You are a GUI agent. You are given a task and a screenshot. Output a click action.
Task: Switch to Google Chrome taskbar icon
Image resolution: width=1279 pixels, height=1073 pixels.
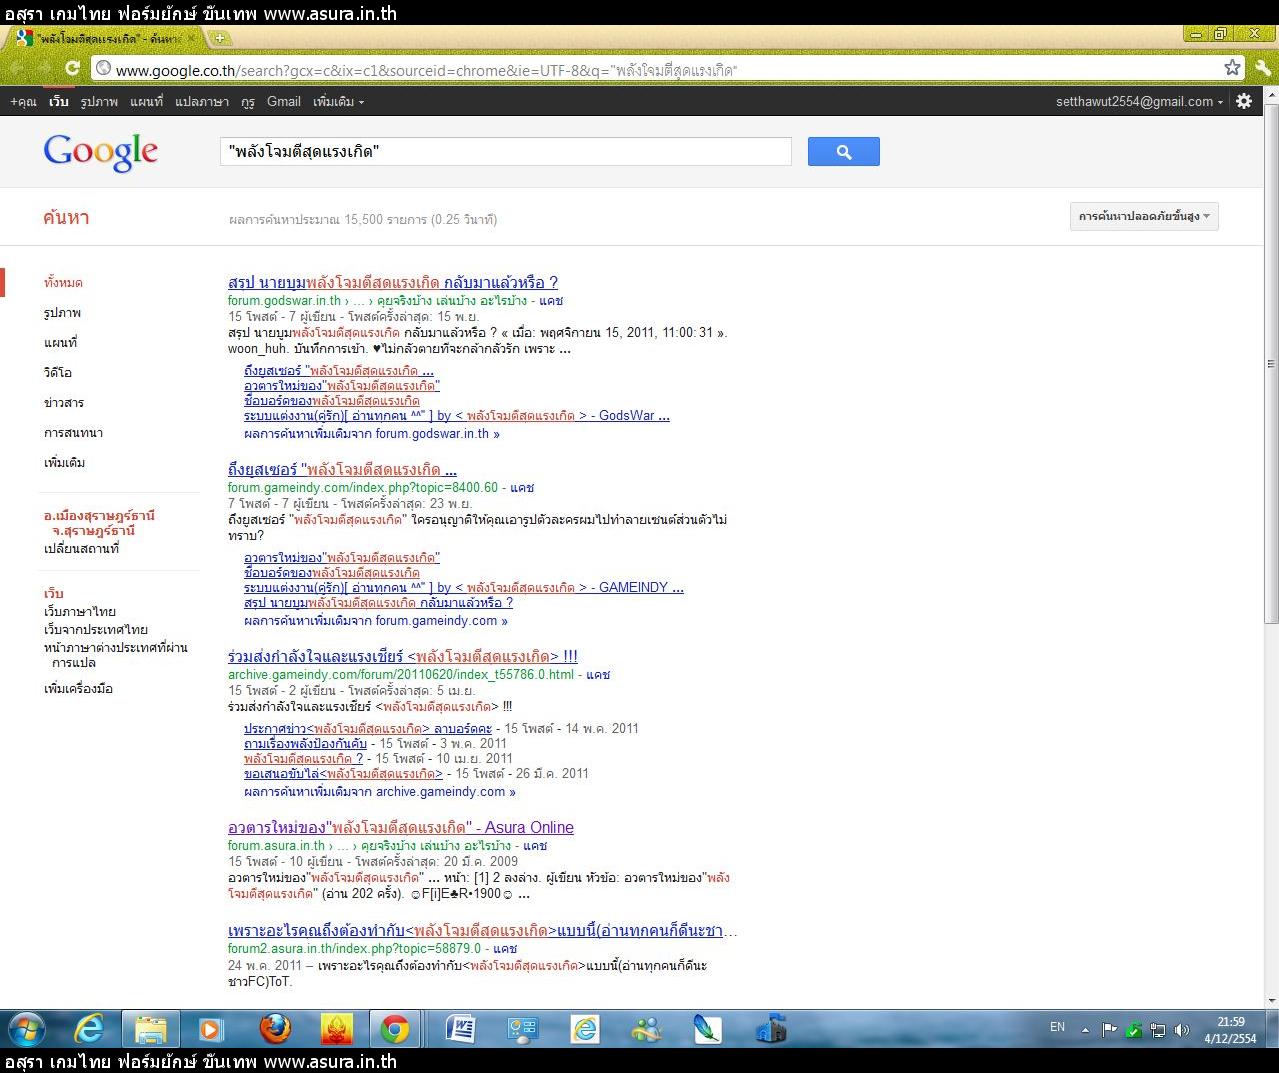(x=394, y=1029)
